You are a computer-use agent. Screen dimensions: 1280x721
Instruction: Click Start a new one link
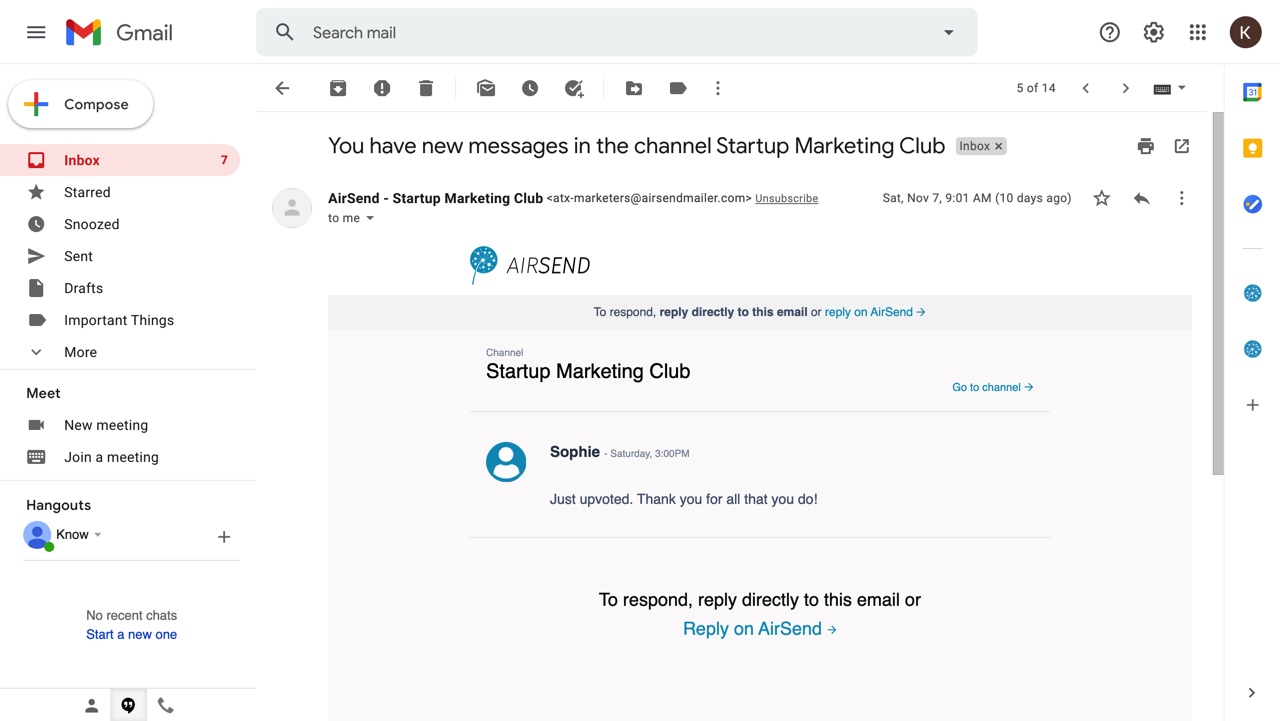[131, 634]
